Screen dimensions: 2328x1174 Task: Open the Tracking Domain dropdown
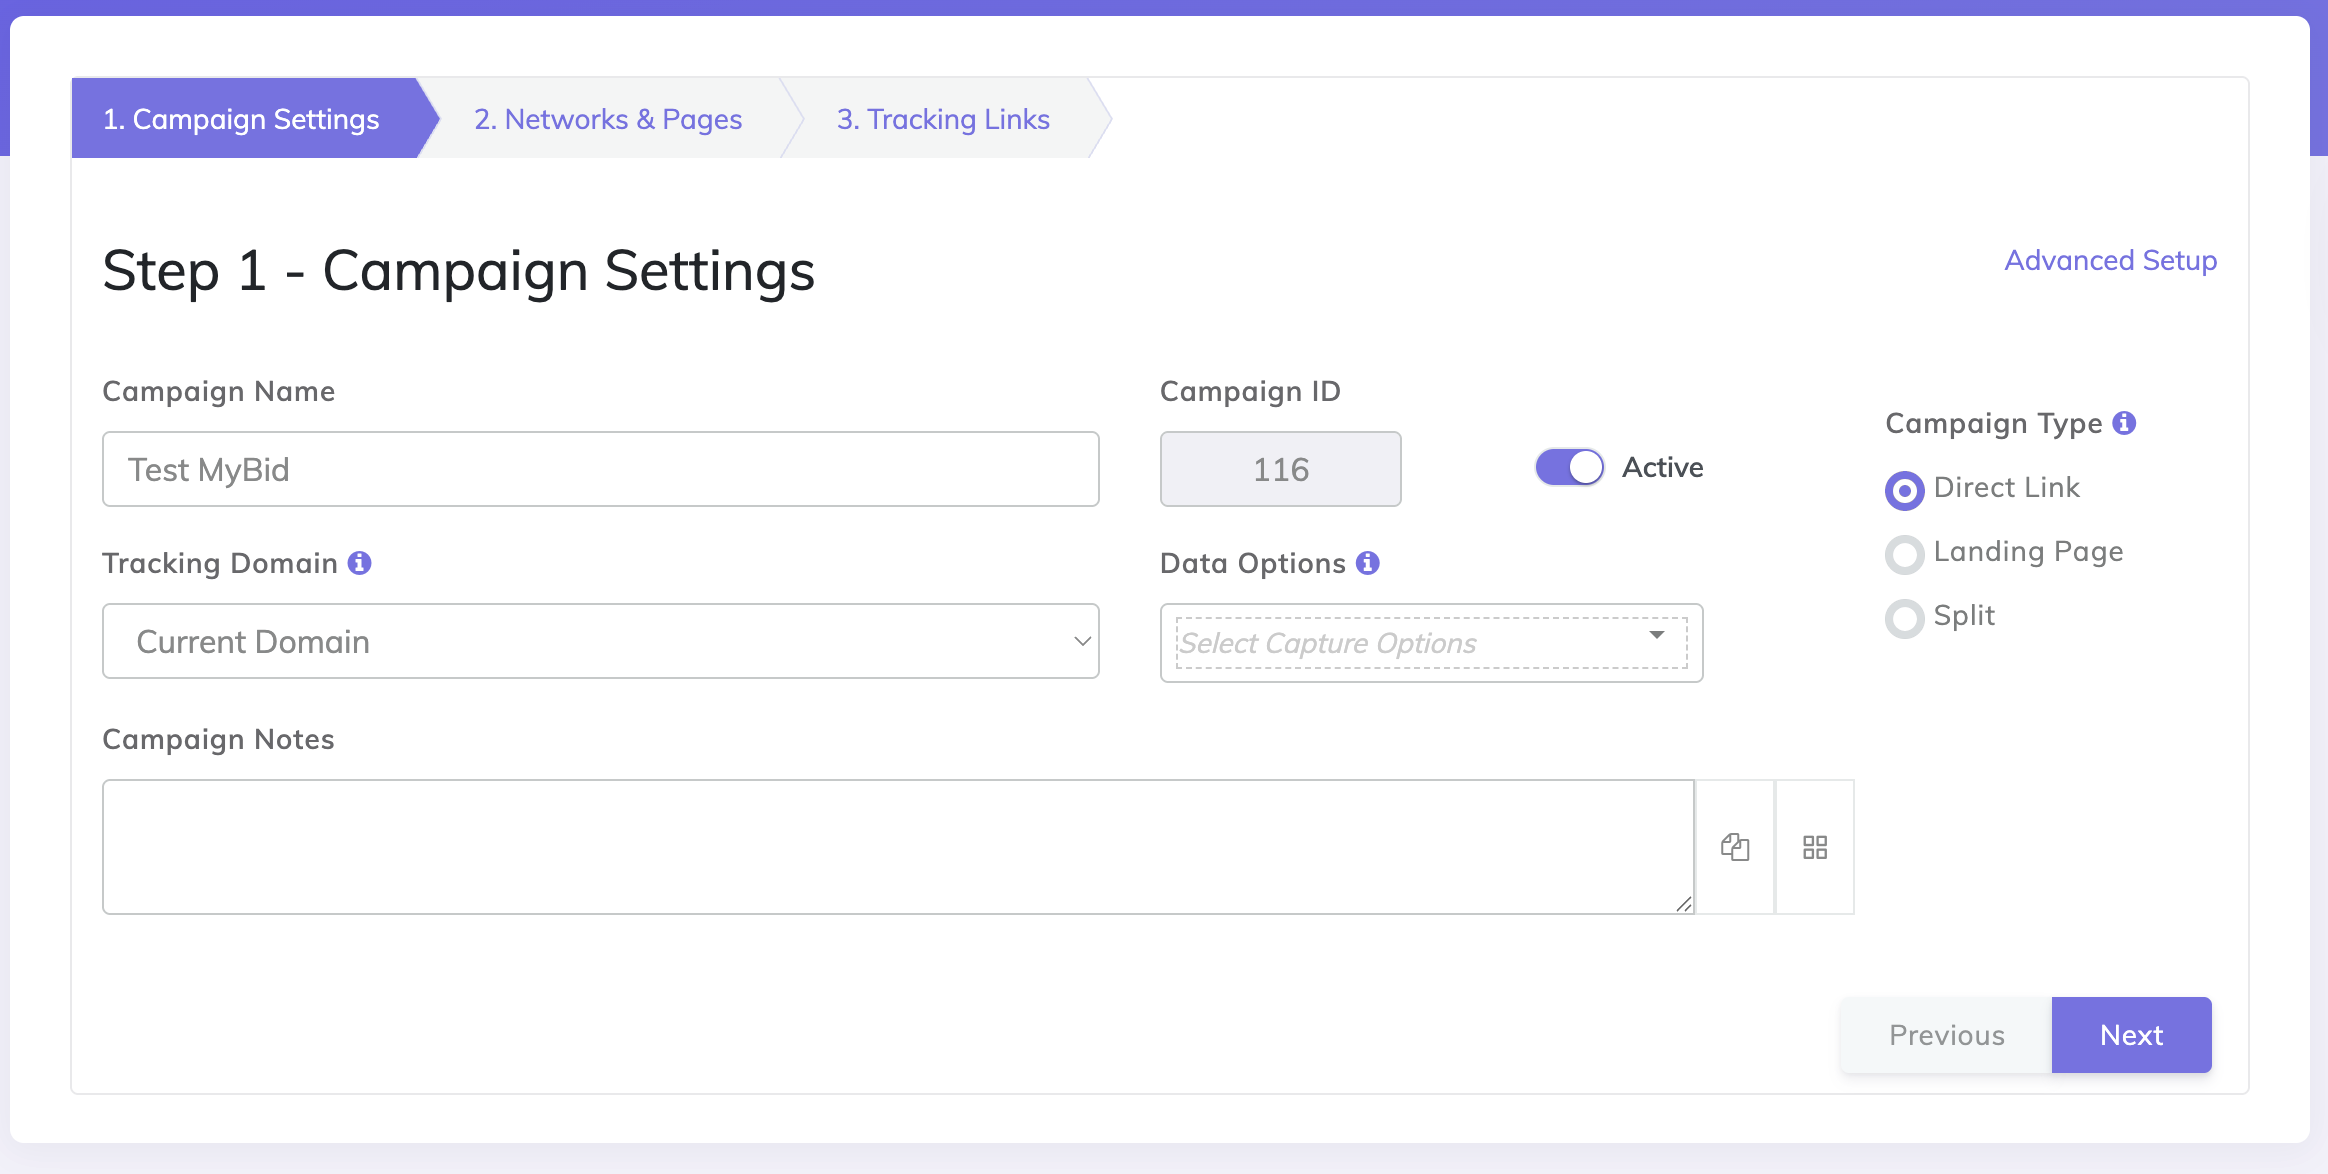pos(600,641)
